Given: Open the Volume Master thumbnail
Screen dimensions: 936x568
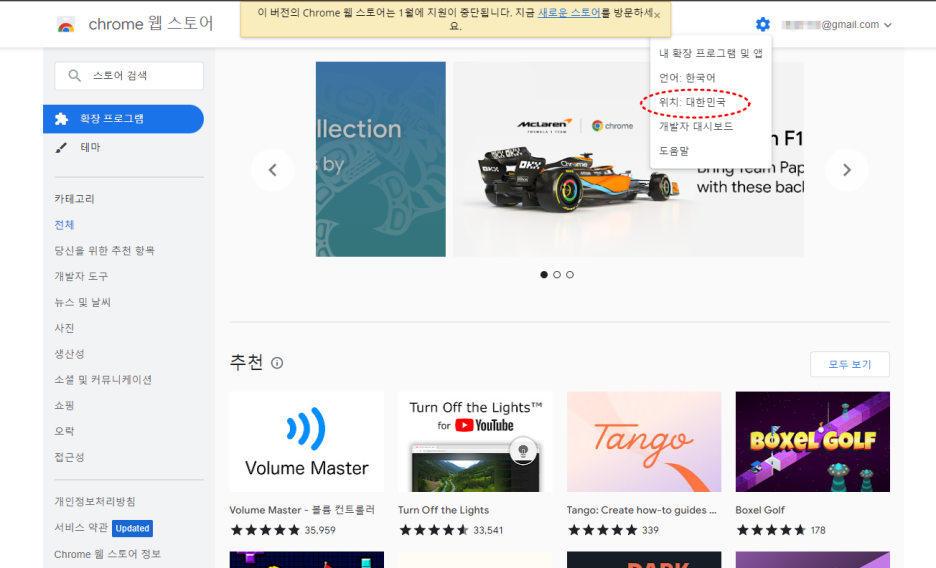Looking at the screenshot, I should (x=307, y=442).
